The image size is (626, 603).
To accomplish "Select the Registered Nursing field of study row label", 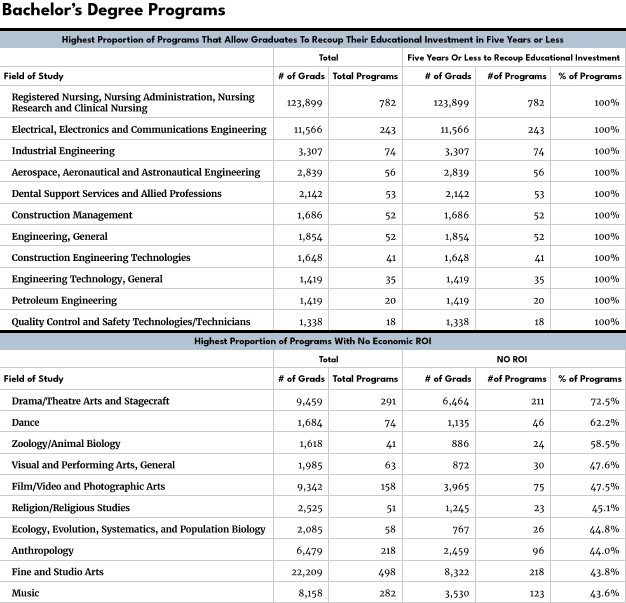I will 133,102.
